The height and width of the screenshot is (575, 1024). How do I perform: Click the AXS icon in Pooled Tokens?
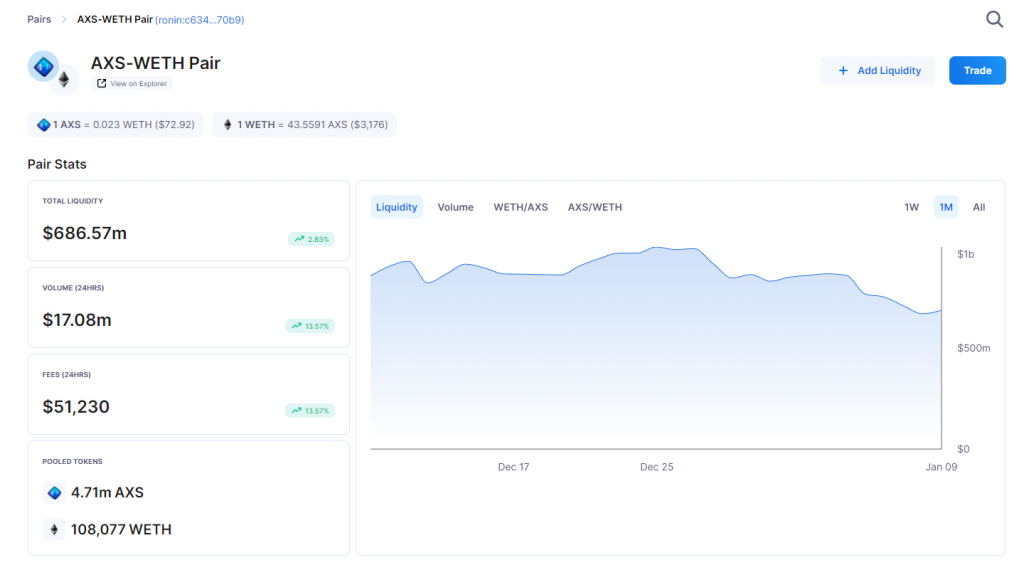[54, 493]
